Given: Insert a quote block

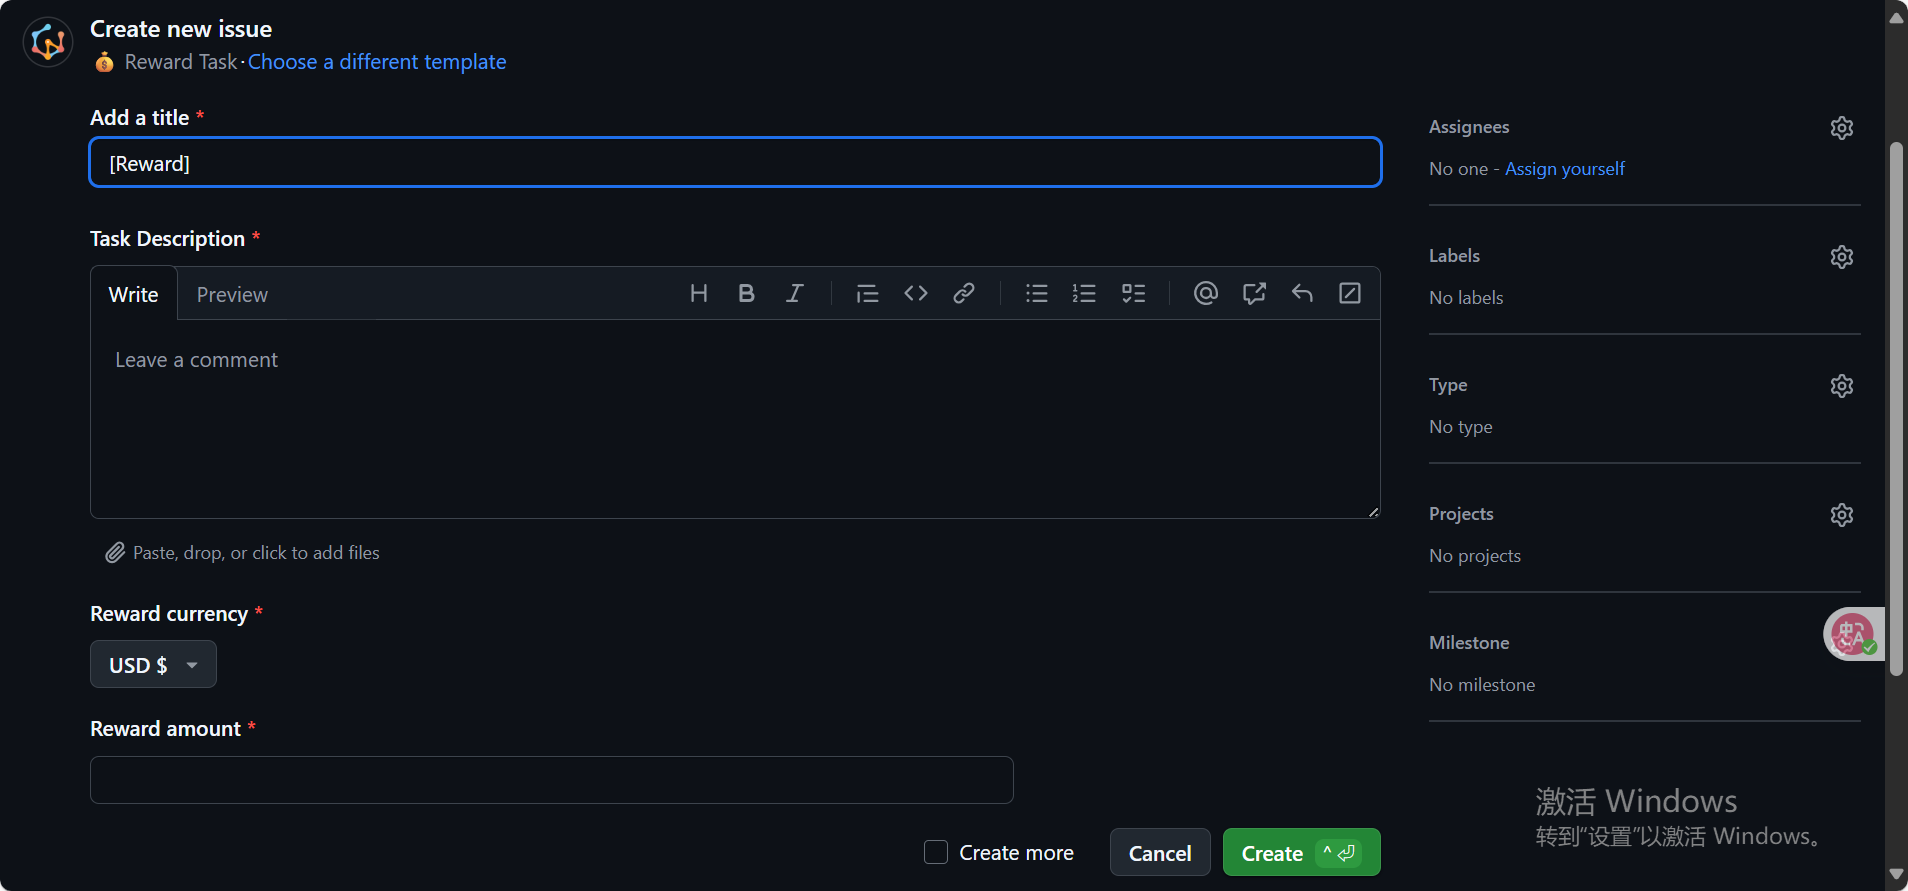Looking at the screenshot, I should (x=867, y=293).
